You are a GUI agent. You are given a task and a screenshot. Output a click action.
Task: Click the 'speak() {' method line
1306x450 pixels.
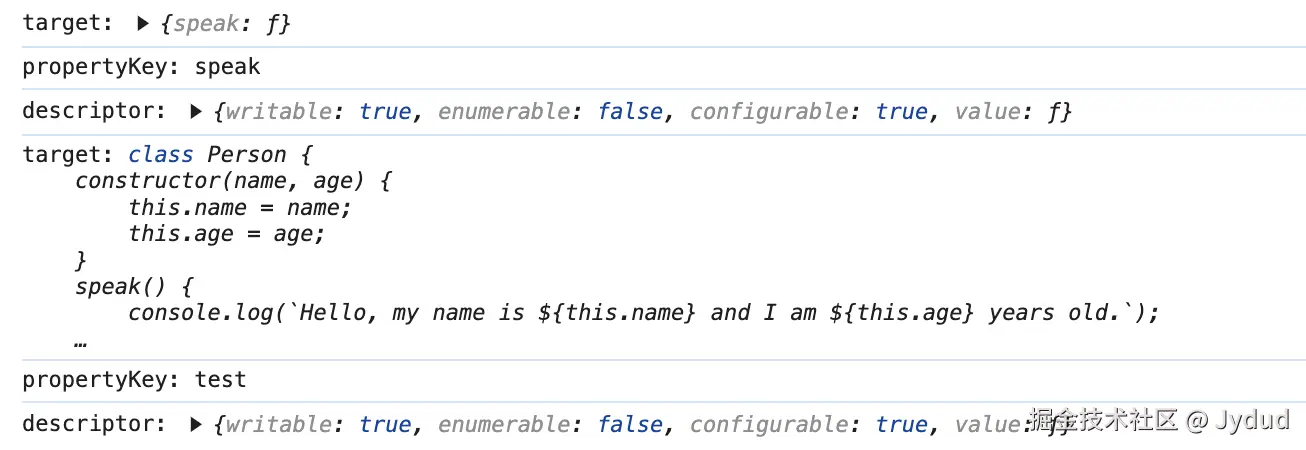pyautogui.click(x=133, y=287)
